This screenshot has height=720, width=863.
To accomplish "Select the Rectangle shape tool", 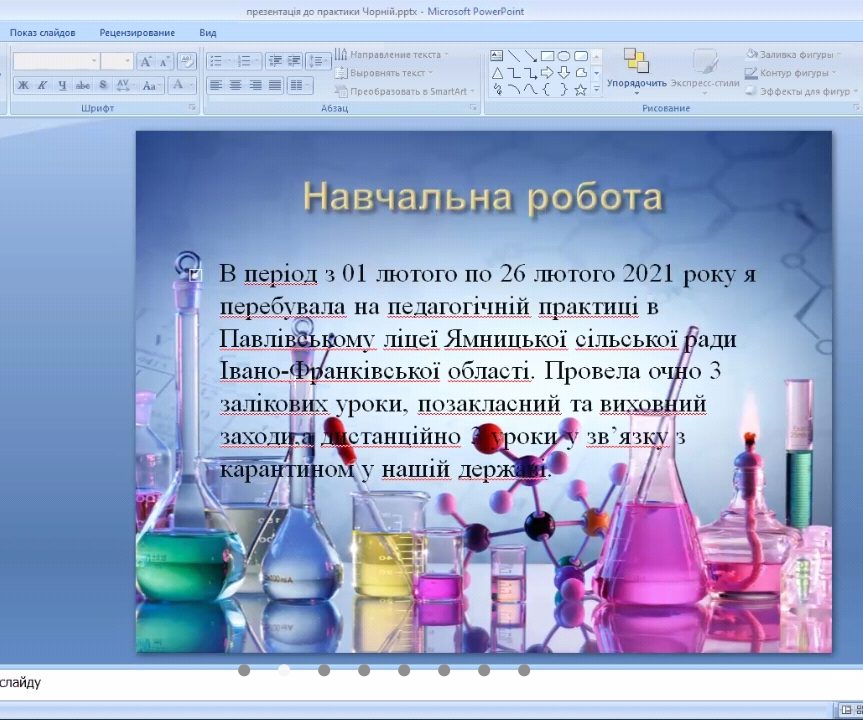I will [548, 56].
